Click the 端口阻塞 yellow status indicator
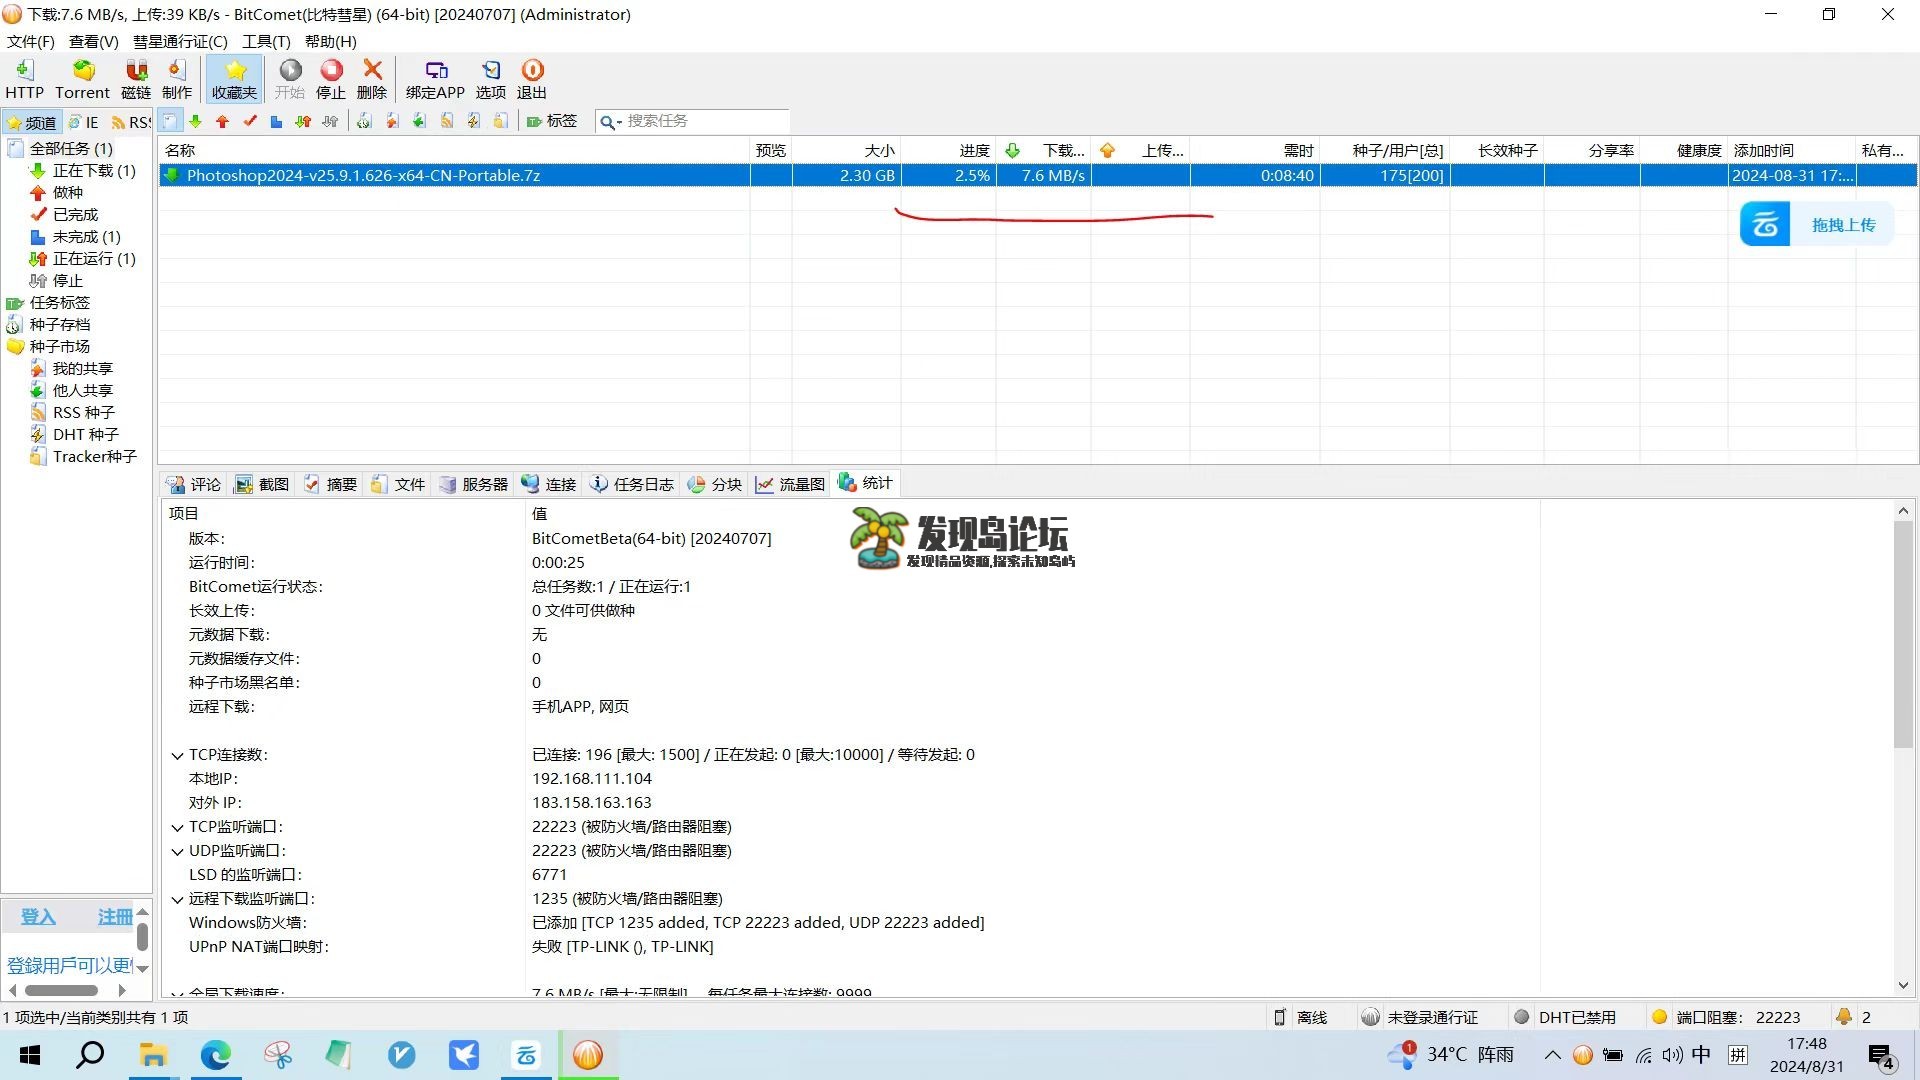This screenshot has width=1920, height=1080. point(1727,1017)
